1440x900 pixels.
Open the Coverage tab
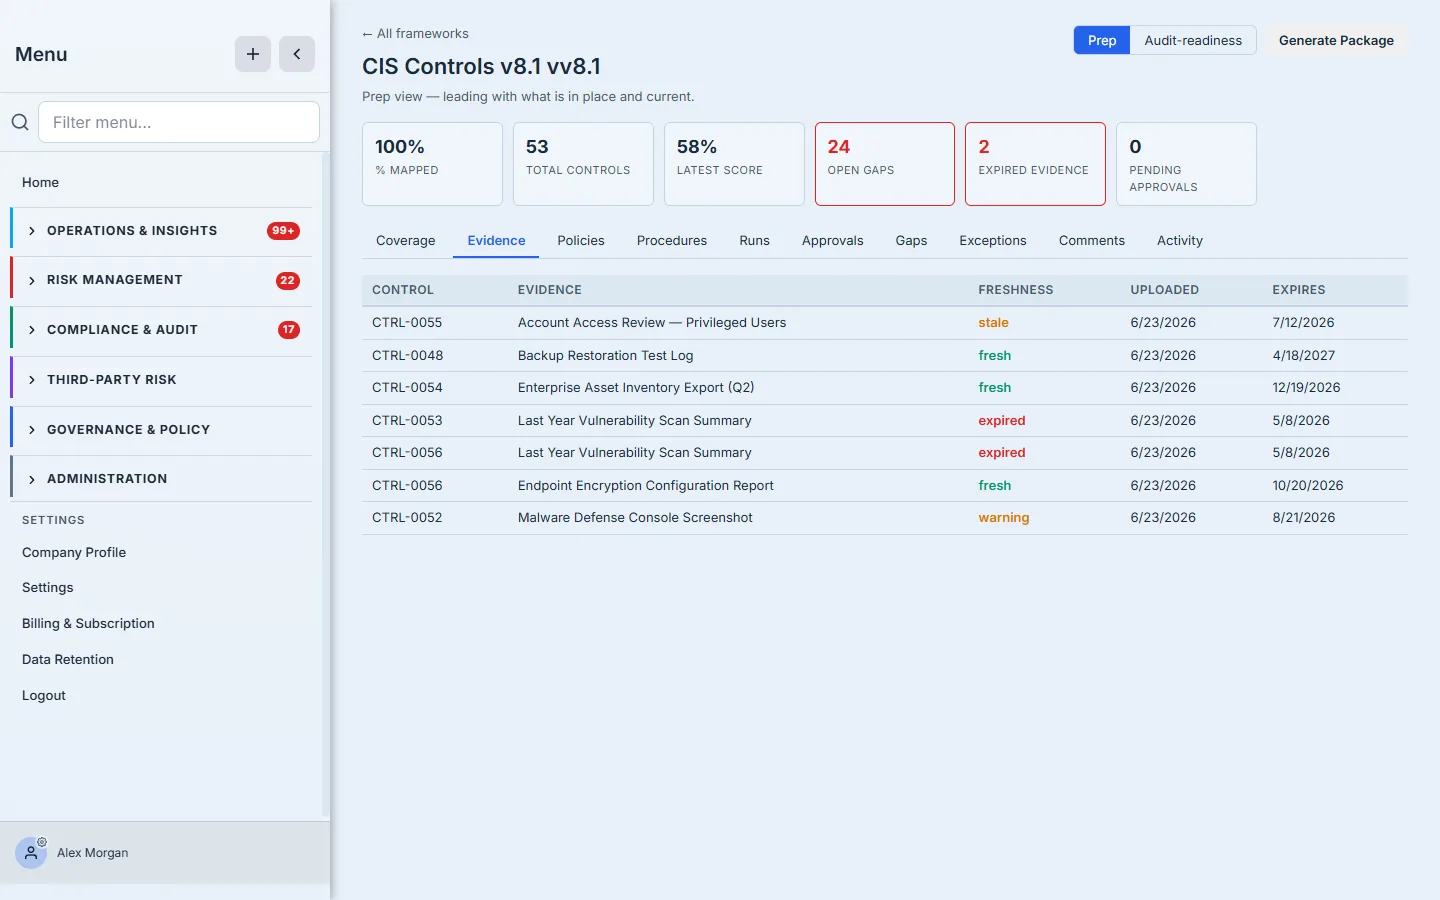(406, 241)
